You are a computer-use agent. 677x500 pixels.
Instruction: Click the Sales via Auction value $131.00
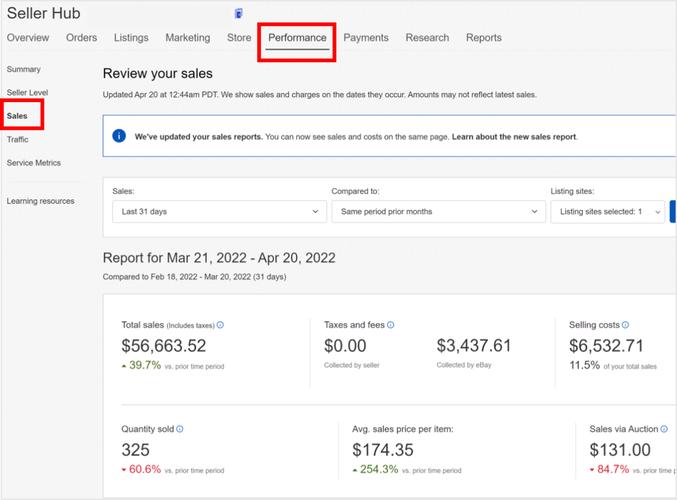coord(620,450)
